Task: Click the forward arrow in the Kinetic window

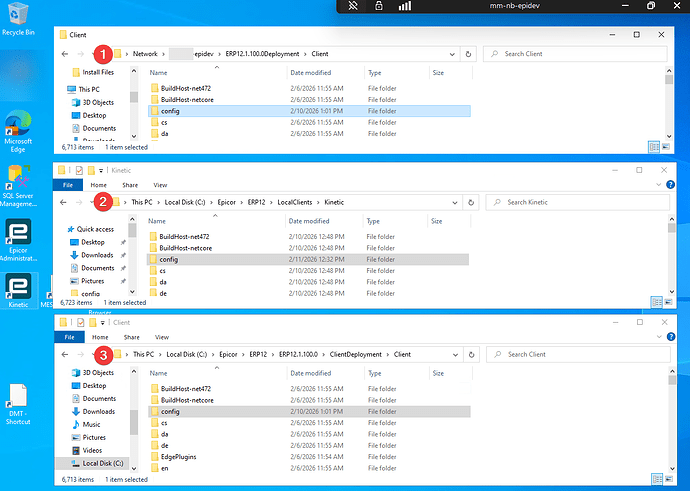Action: pyautogui.click(x=79, y=202)
